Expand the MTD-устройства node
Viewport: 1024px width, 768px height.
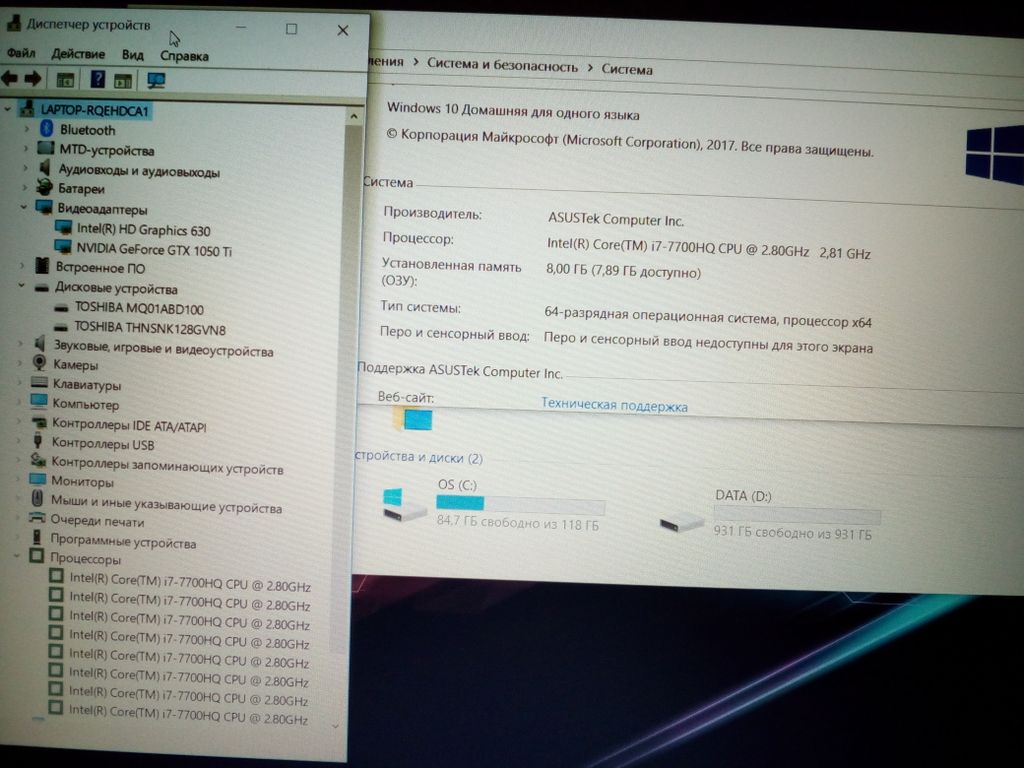click(x=26, y=148)
